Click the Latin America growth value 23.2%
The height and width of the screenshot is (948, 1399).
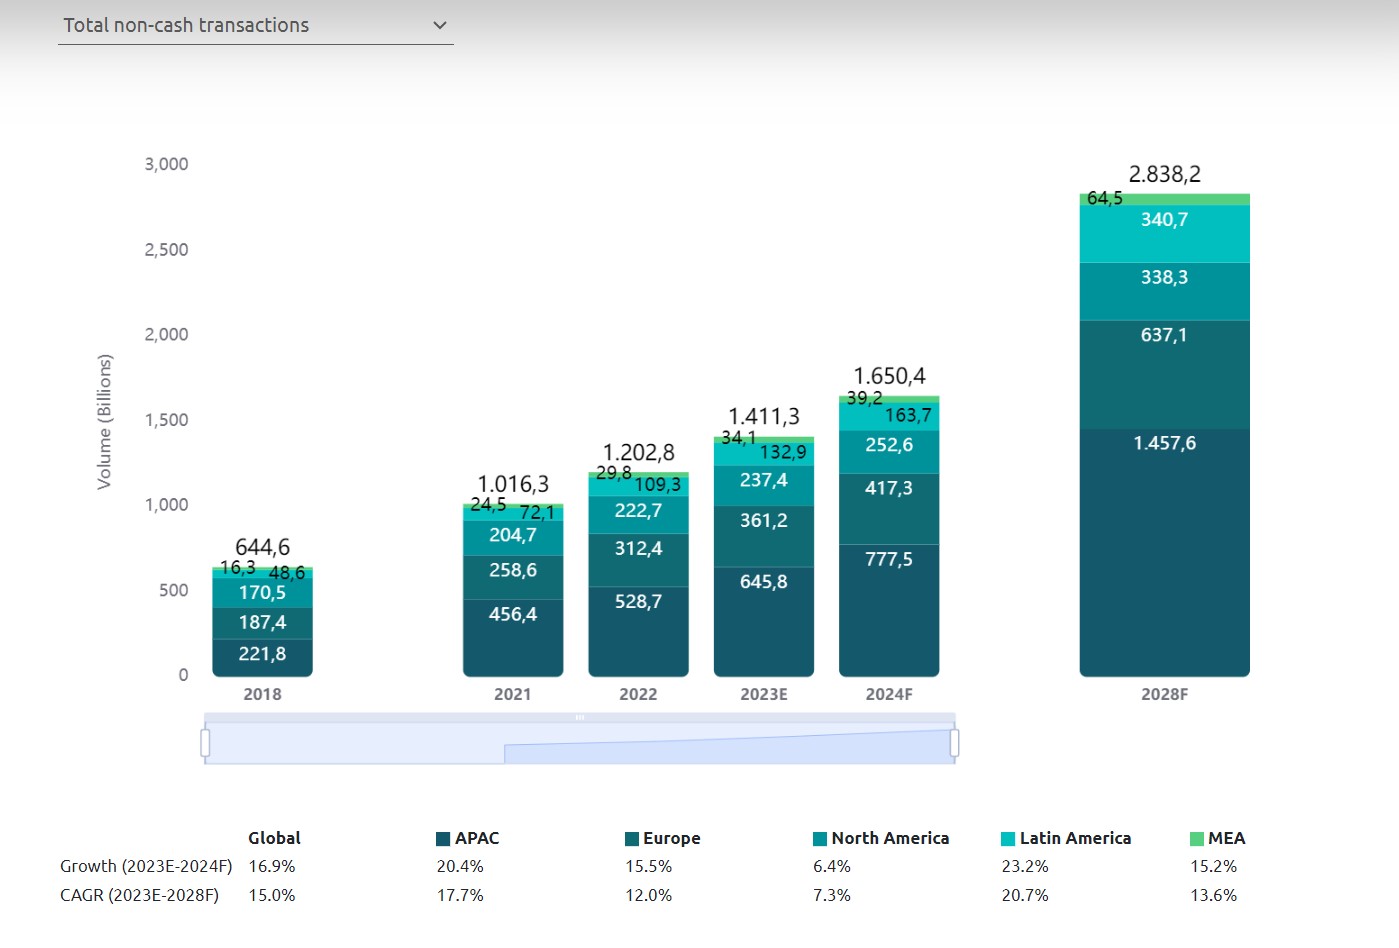click(x=1025, y=866)
